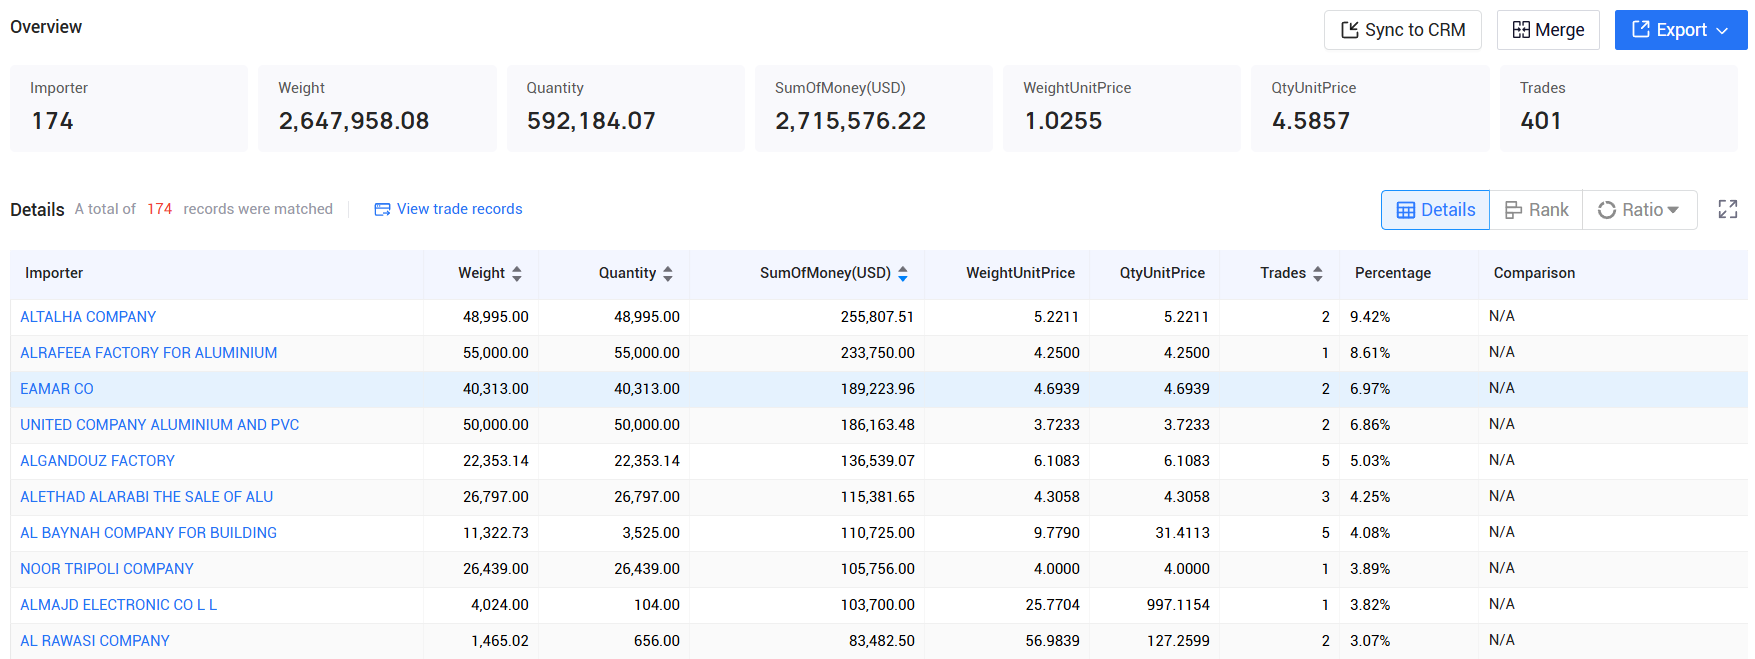Open AL RAWASI COMPANY link
The image size is (1755, 659).
(x=95, y=641)
